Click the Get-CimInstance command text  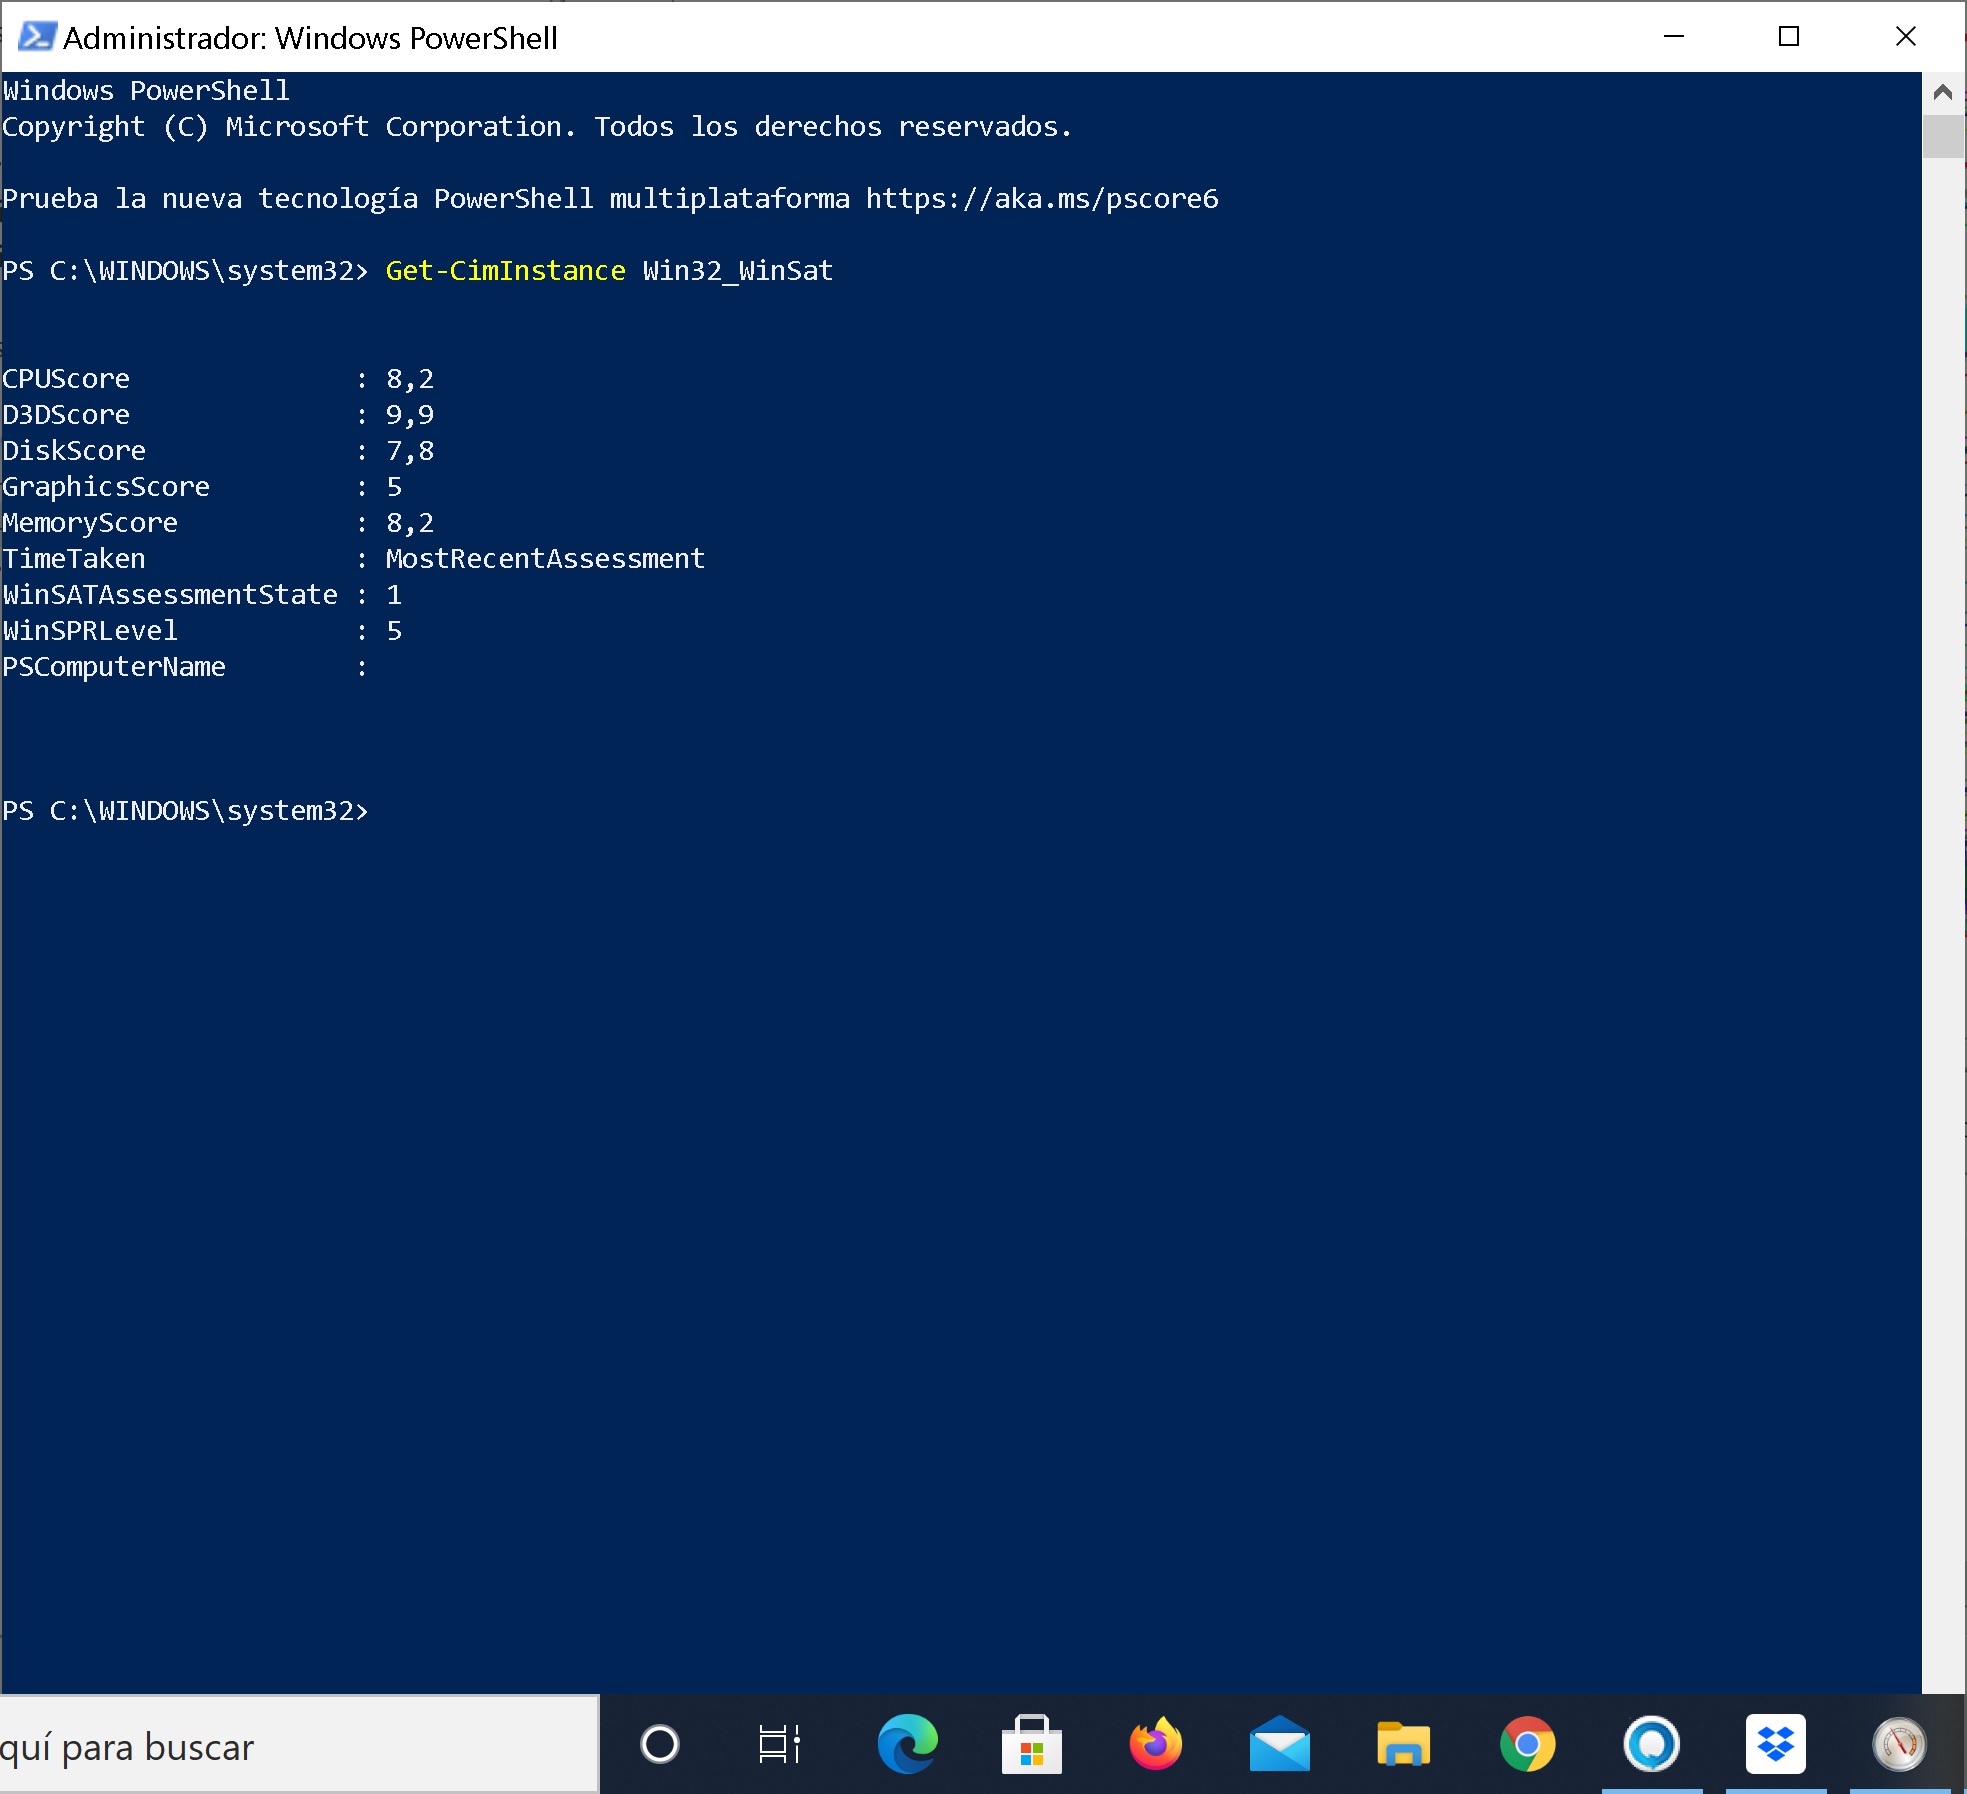[505, 271]
